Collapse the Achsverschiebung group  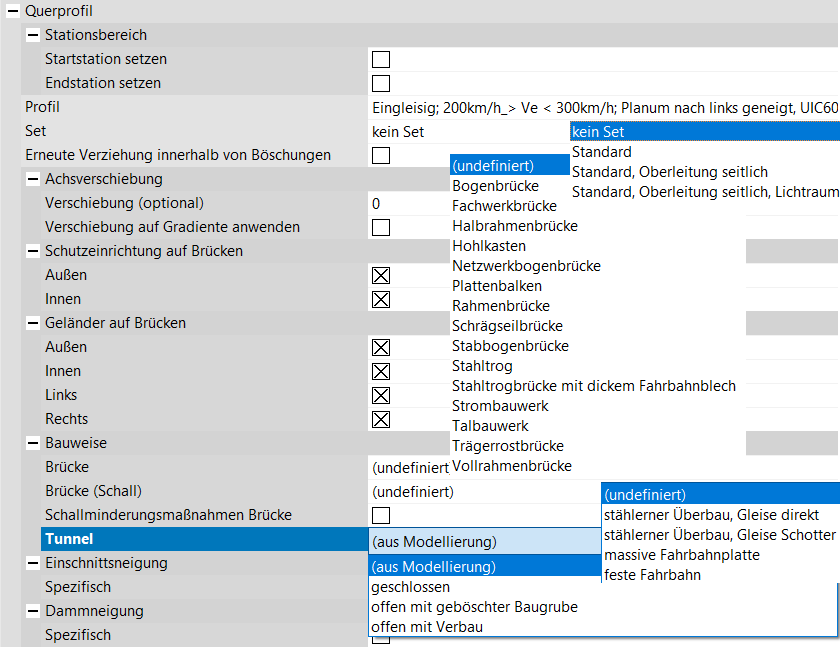tap(33, 179)
